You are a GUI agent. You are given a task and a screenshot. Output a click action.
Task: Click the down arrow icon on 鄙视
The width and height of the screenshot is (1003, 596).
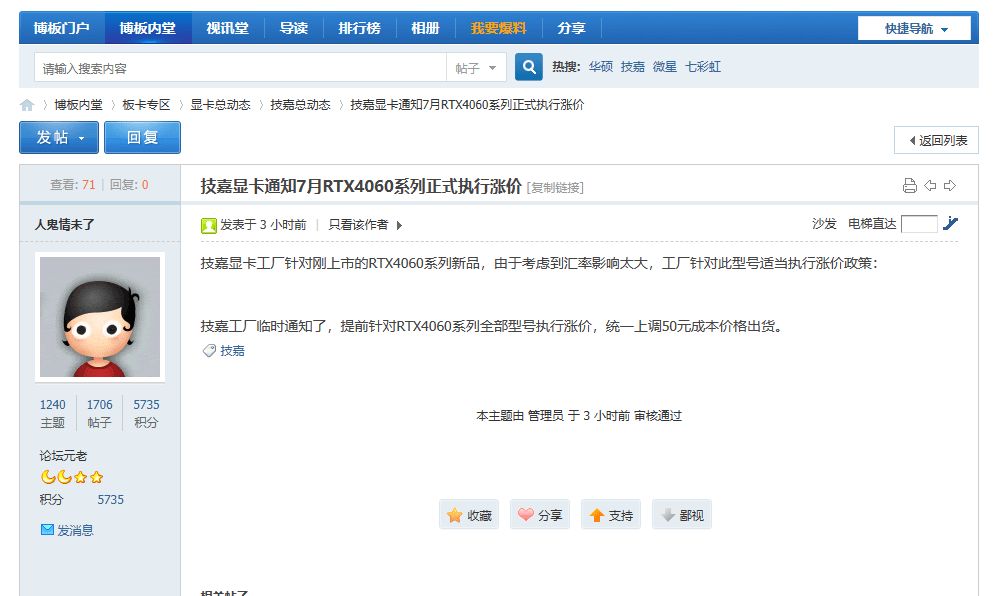pyautogui.click(x=668, y=515)
